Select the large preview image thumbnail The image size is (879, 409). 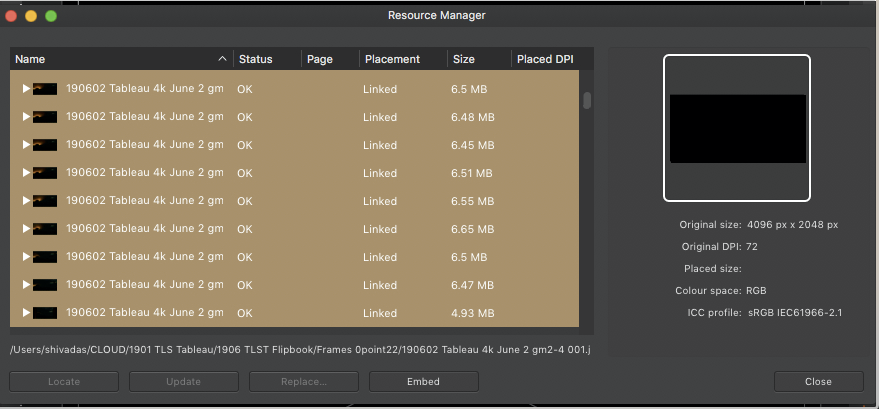(737, 128)
